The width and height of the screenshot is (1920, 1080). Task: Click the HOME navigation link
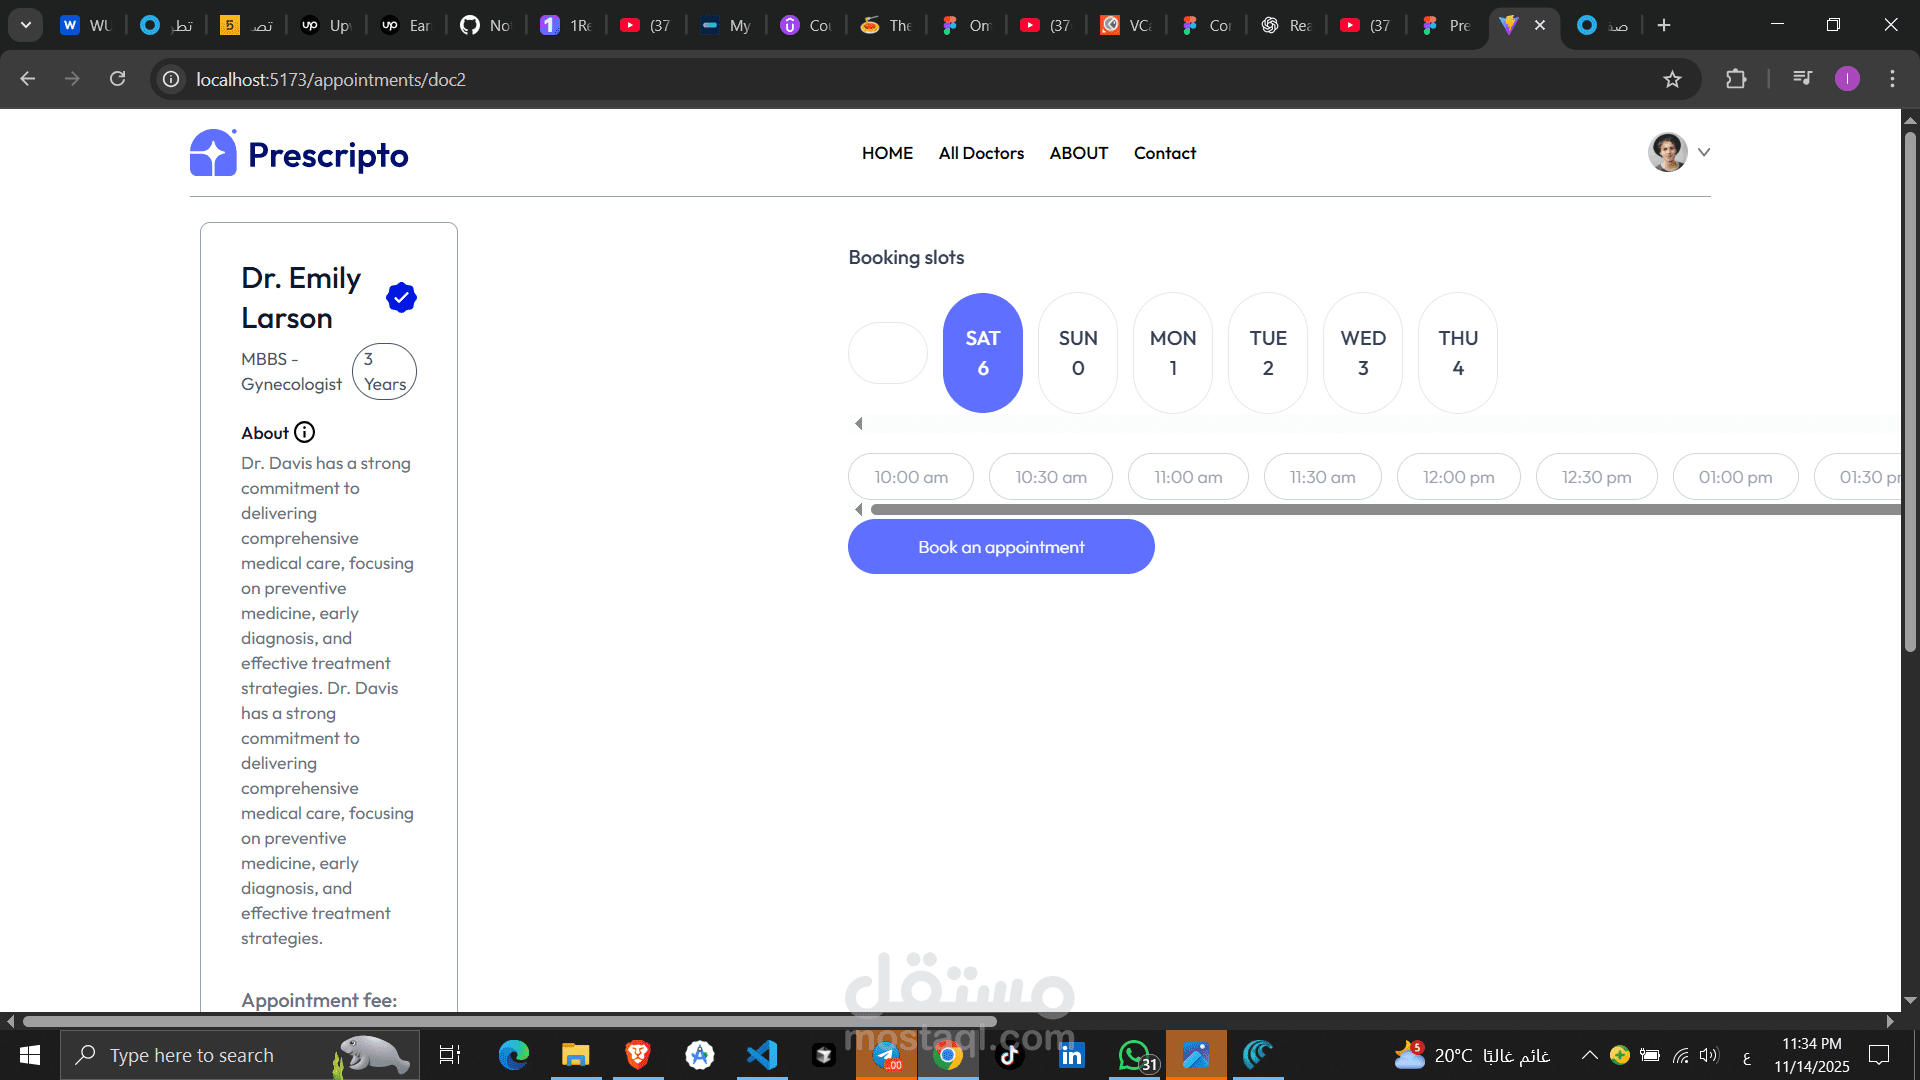[887, 153]
